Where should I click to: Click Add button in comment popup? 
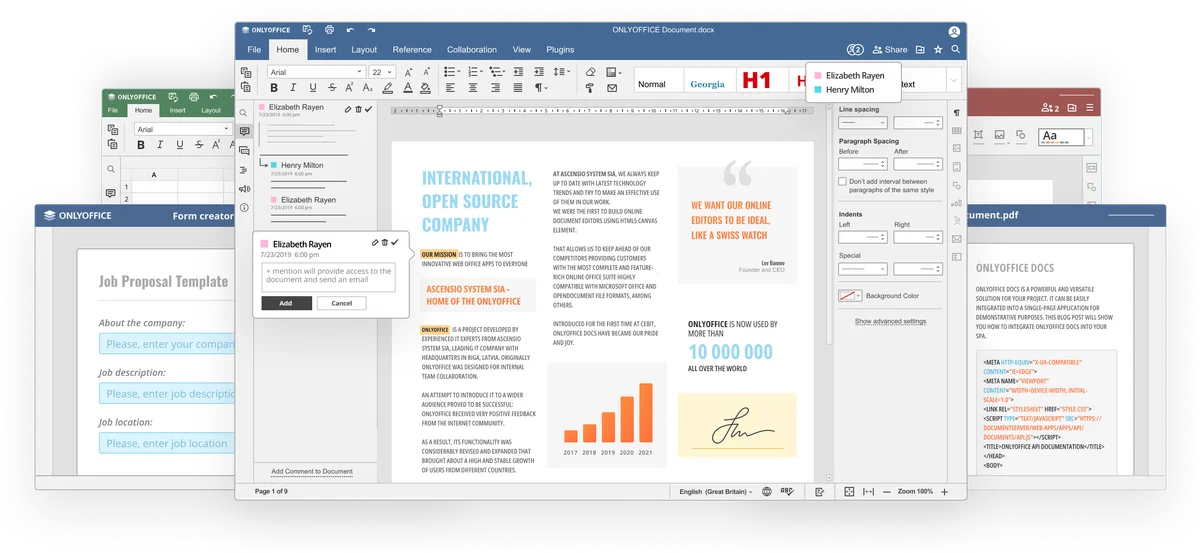286,303
